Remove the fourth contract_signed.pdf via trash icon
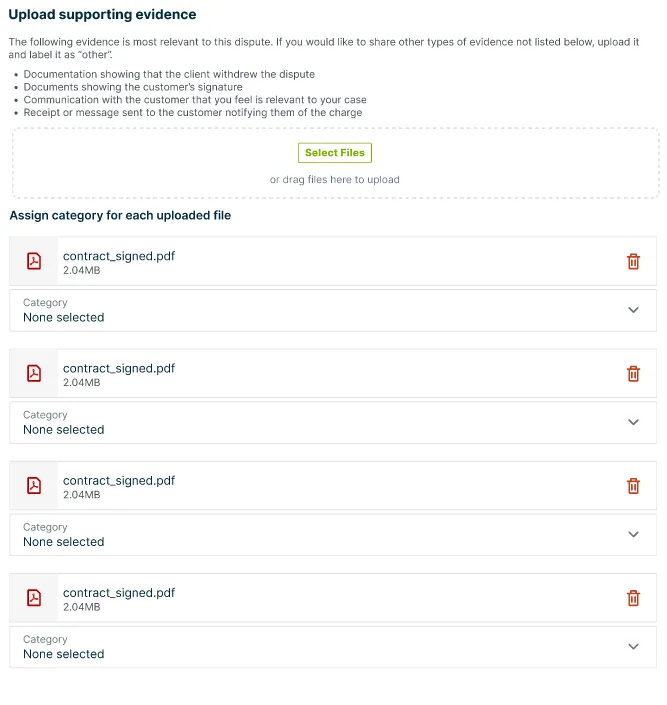Image resolution: width=667 pixels, height=705 pixels. pyautogui.click(x=633, y=598)
